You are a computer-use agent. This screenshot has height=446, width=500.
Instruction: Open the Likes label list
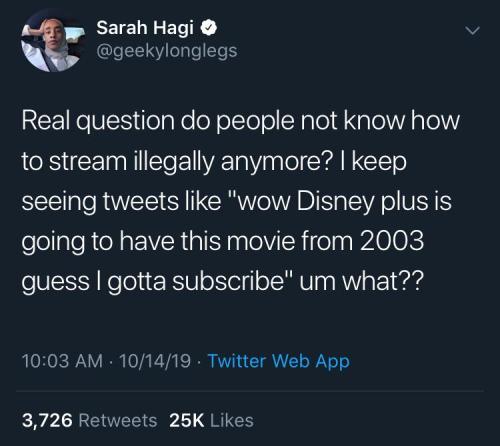click(x=232, y=420)
